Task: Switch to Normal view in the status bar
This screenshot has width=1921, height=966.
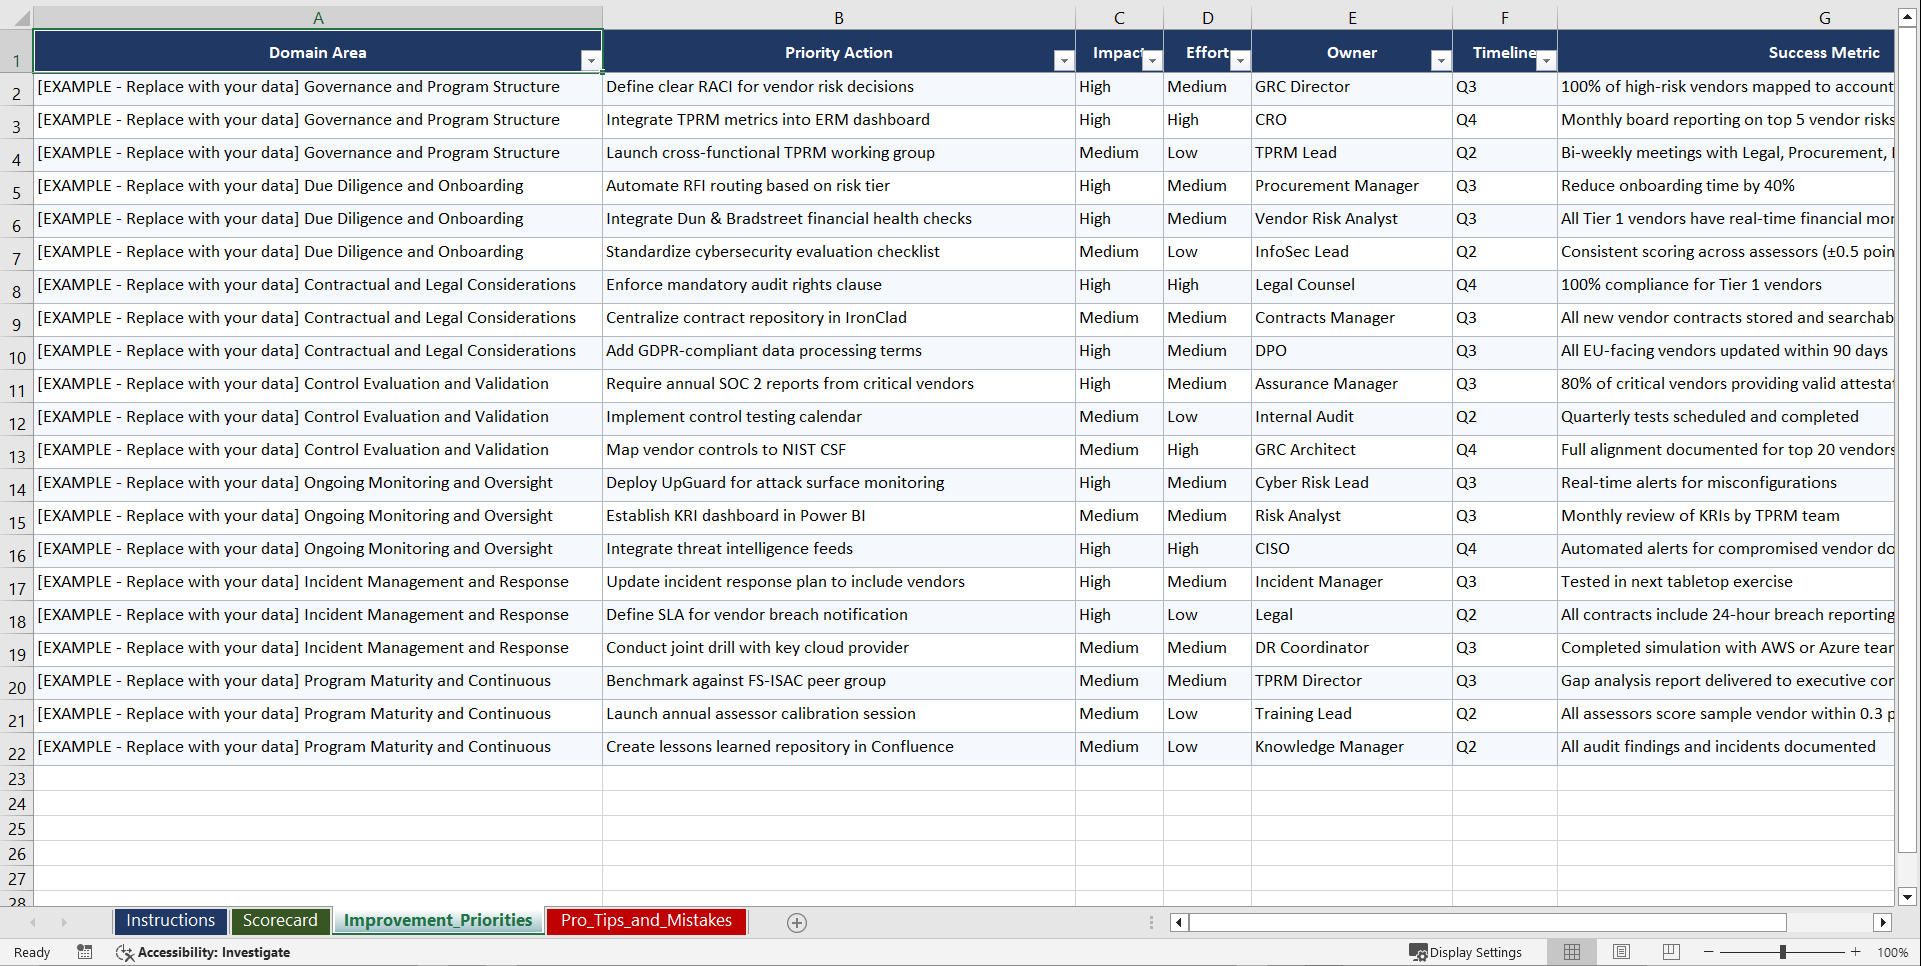Action: pyautogui.click(x=1571, y=952)
